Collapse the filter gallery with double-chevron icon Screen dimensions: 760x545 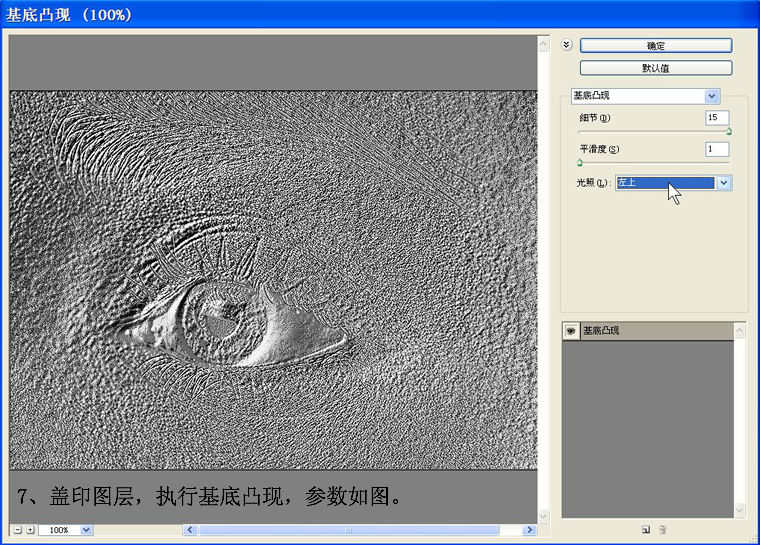tap(567, 45)
